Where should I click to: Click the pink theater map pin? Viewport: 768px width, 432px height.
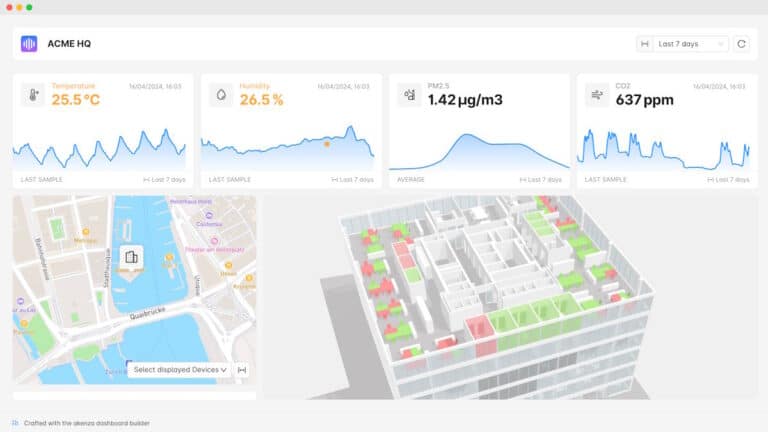click(x=214, y=241)
